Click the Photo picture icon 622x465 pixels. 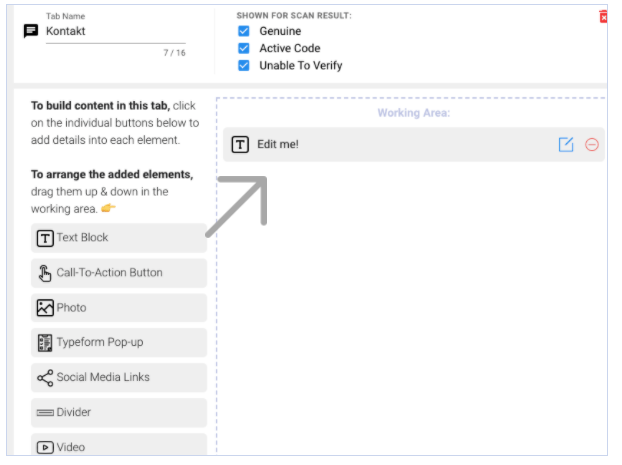(x=45, y=308)
